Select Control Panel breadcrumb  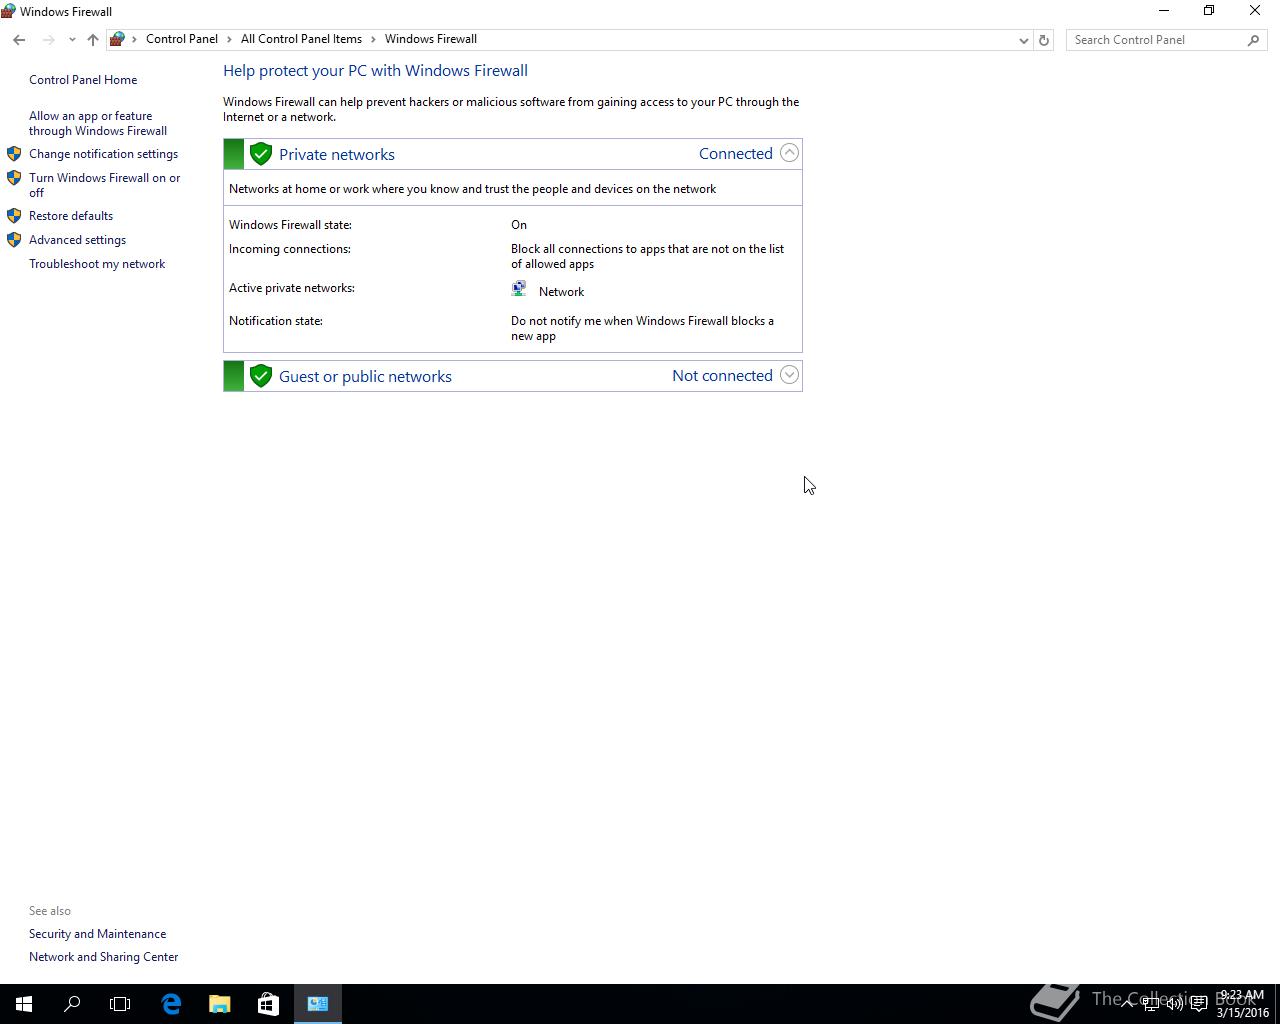pos(182,39)
